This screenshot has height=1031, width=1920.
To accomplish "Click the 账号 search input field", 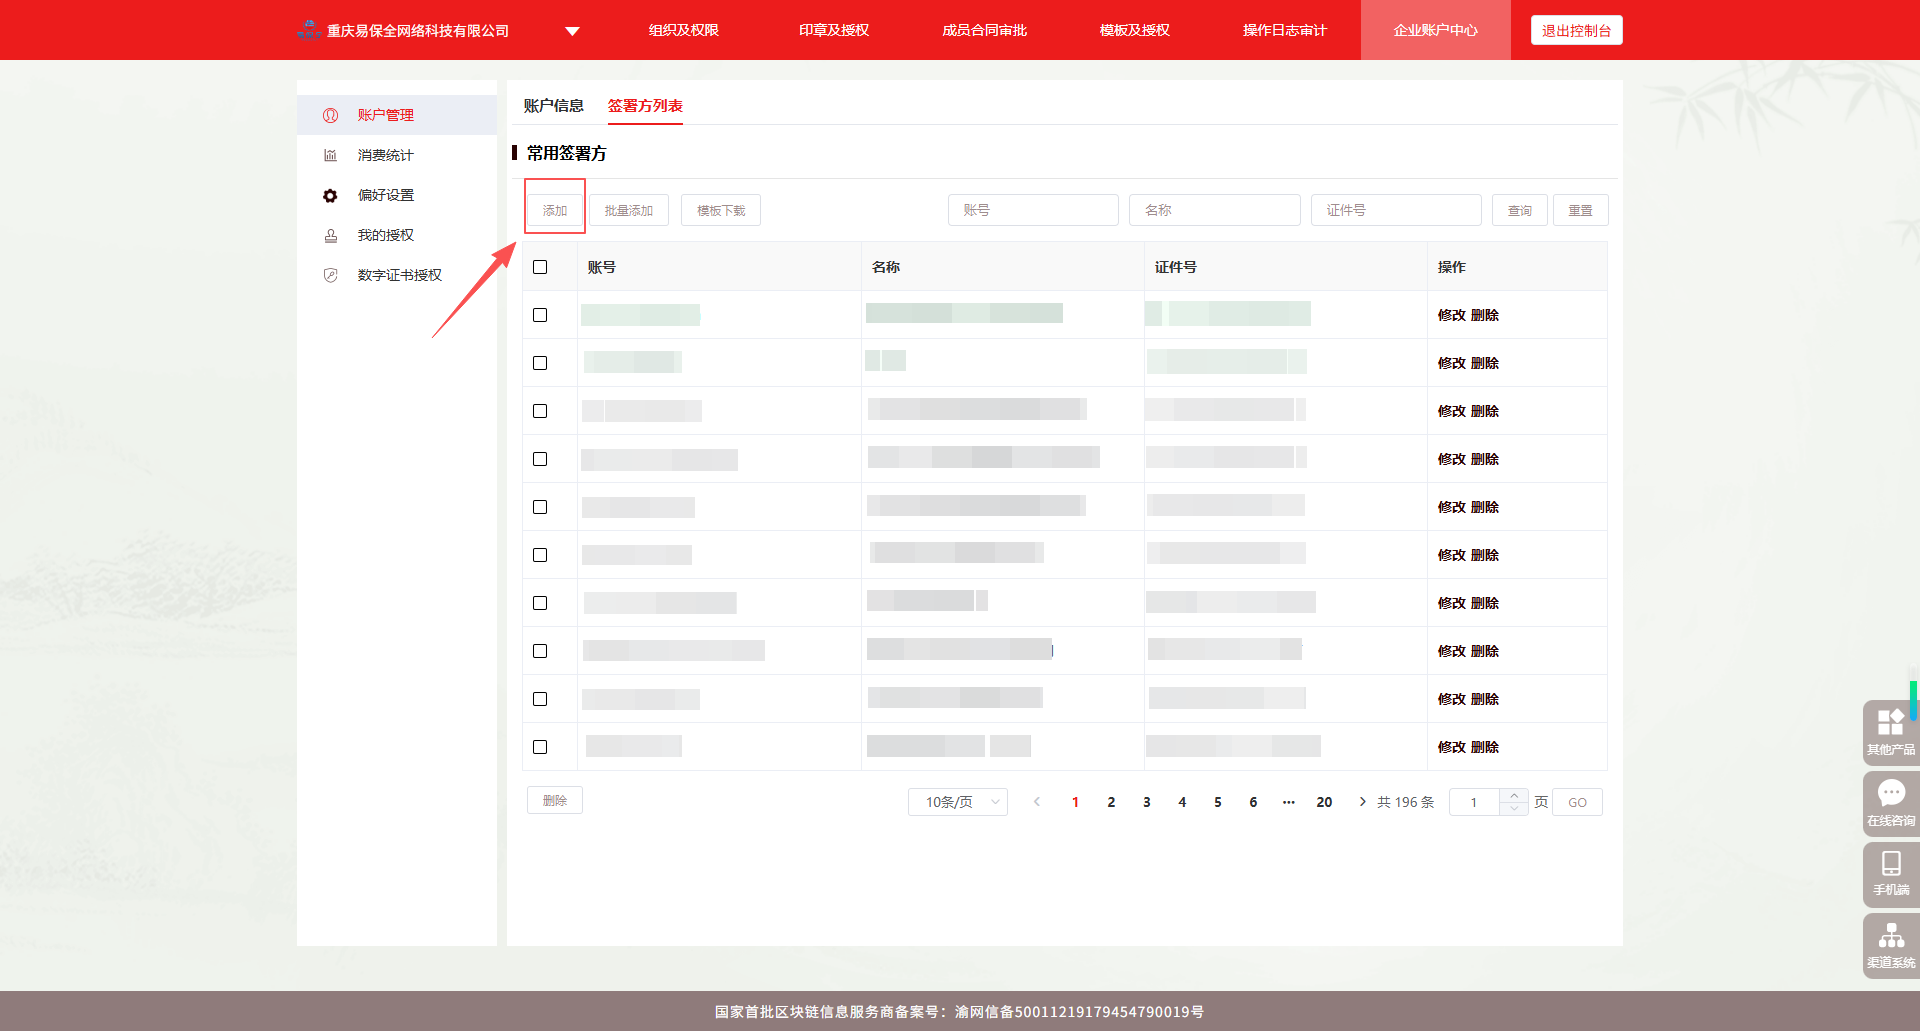I will [1032, 210].
